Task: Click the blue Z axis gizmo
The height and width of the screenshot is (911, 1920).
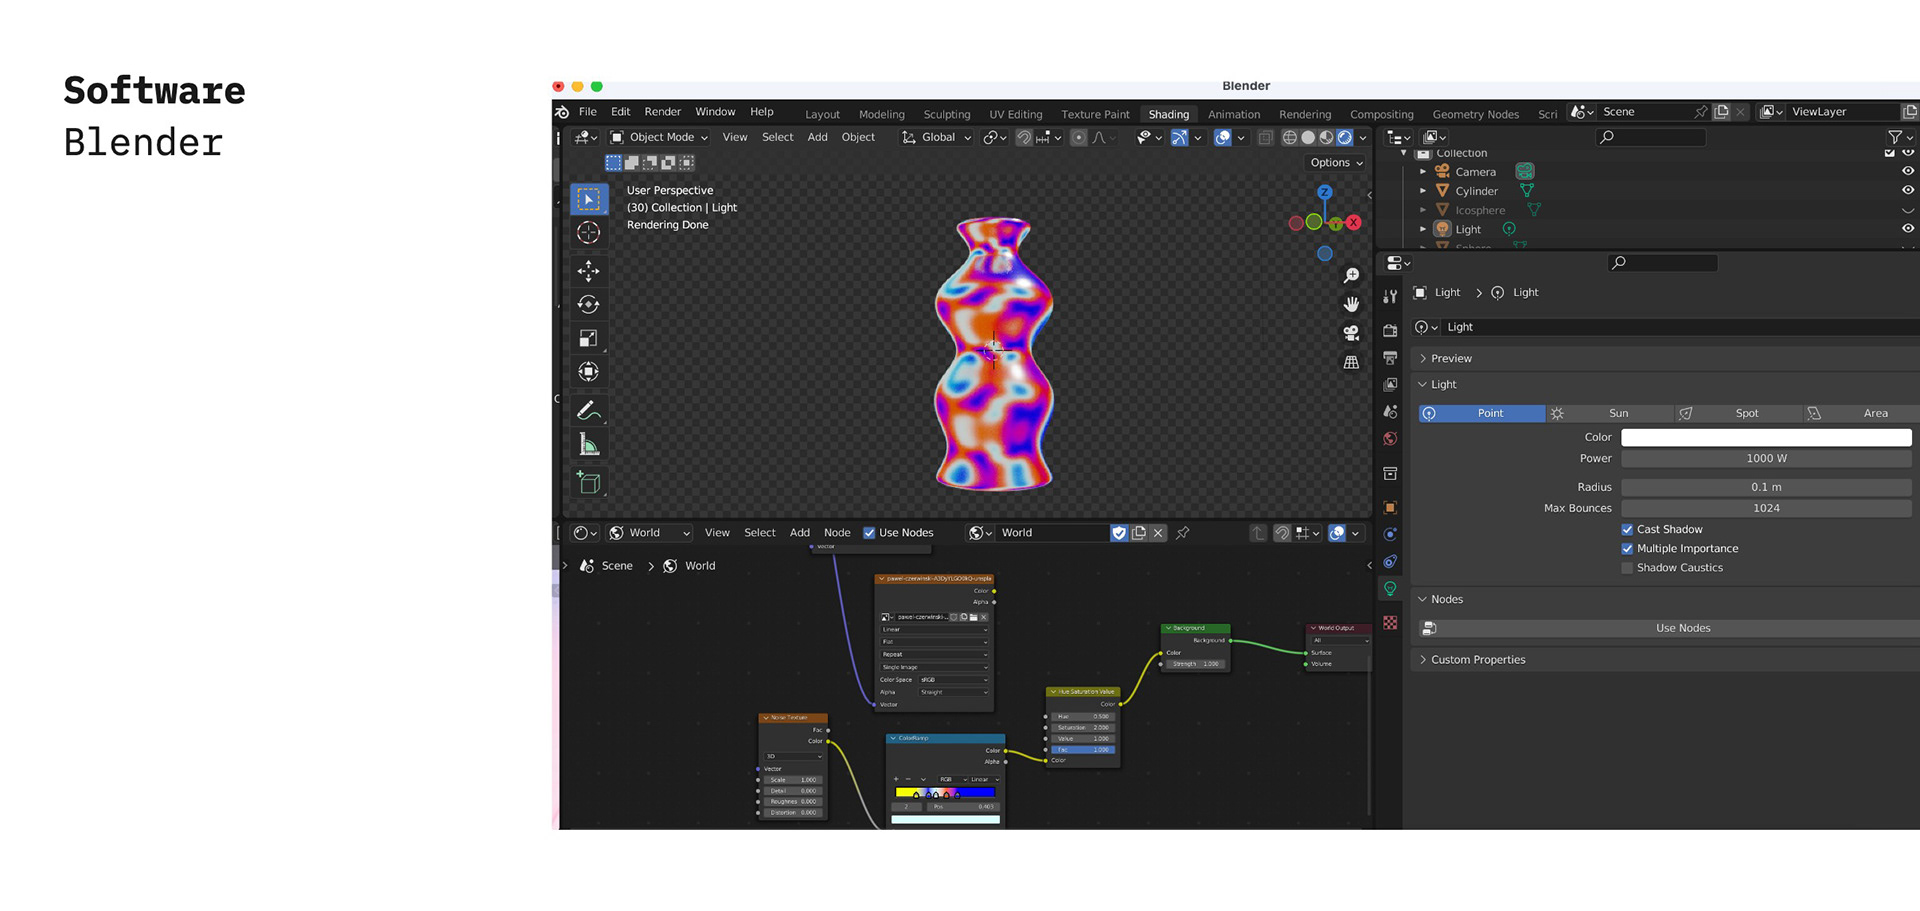Action: (1324, 192)
